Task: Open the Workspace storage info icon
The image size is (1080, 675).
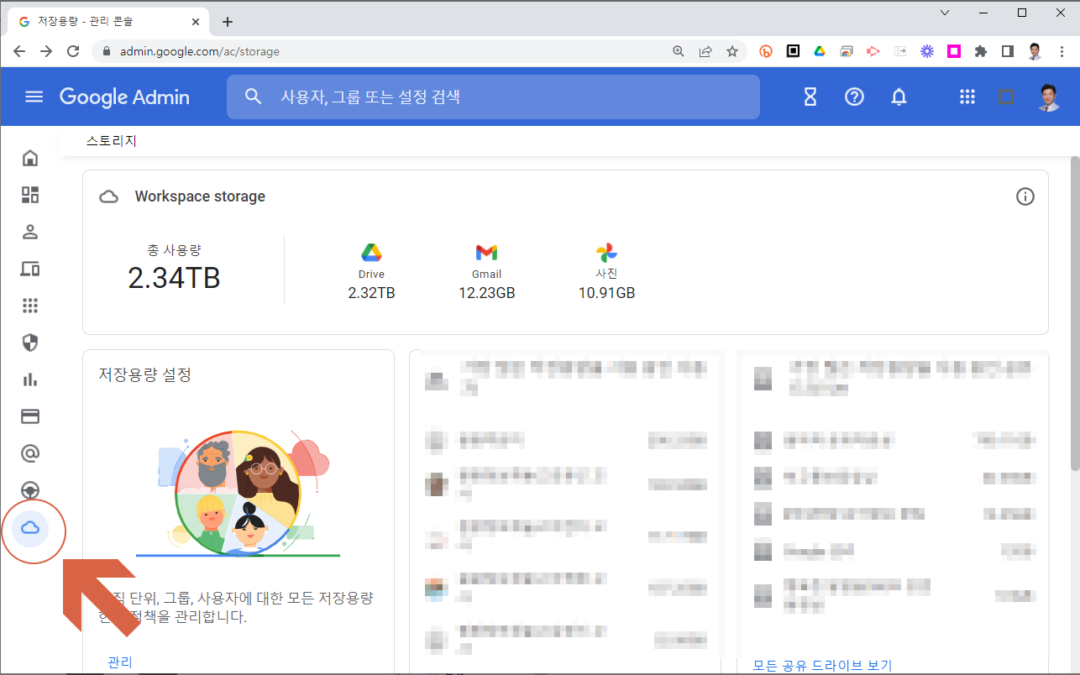Action: pyautogui.click(x=1025, y=197)
